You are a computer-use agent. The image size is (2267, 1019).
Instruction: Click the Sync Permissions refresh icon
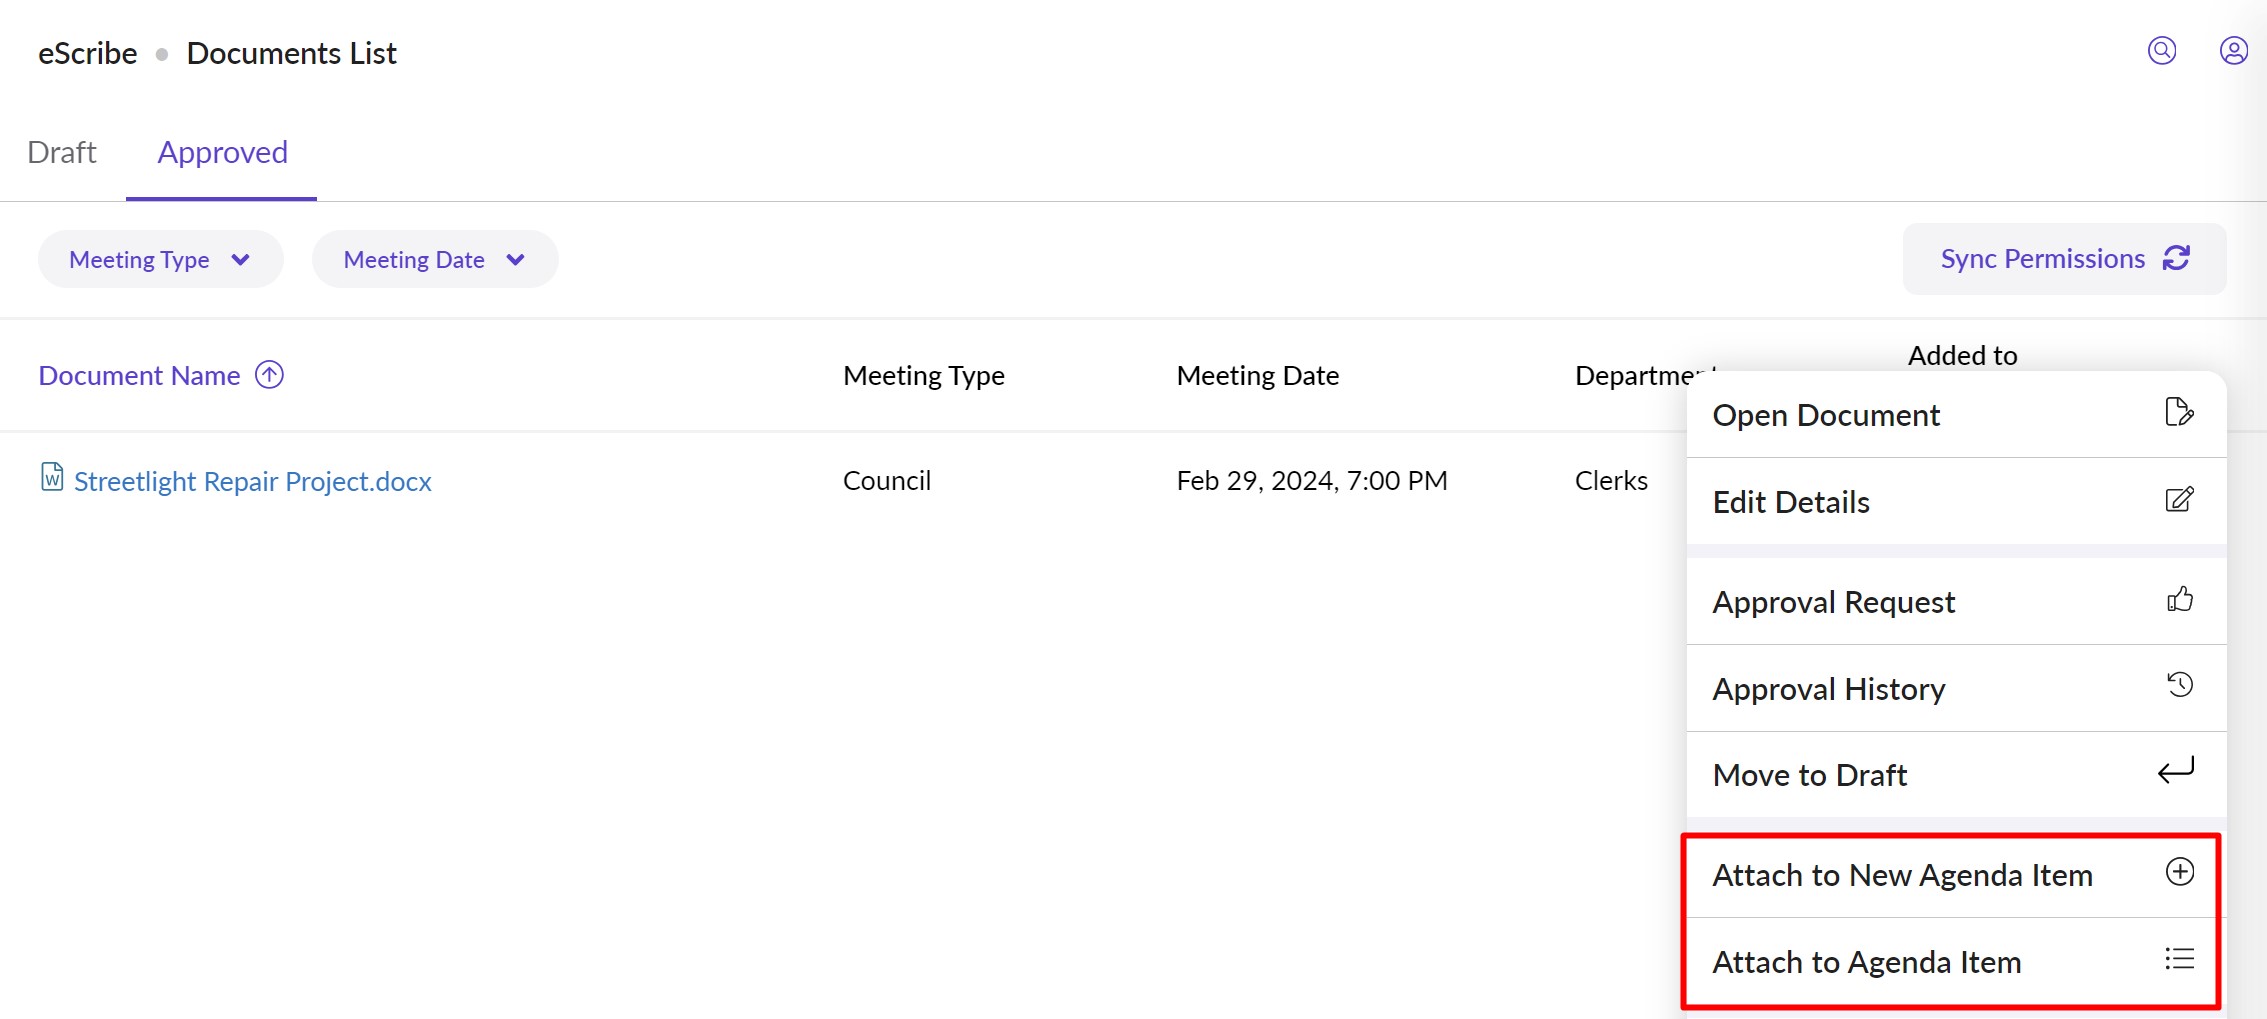2177,258
